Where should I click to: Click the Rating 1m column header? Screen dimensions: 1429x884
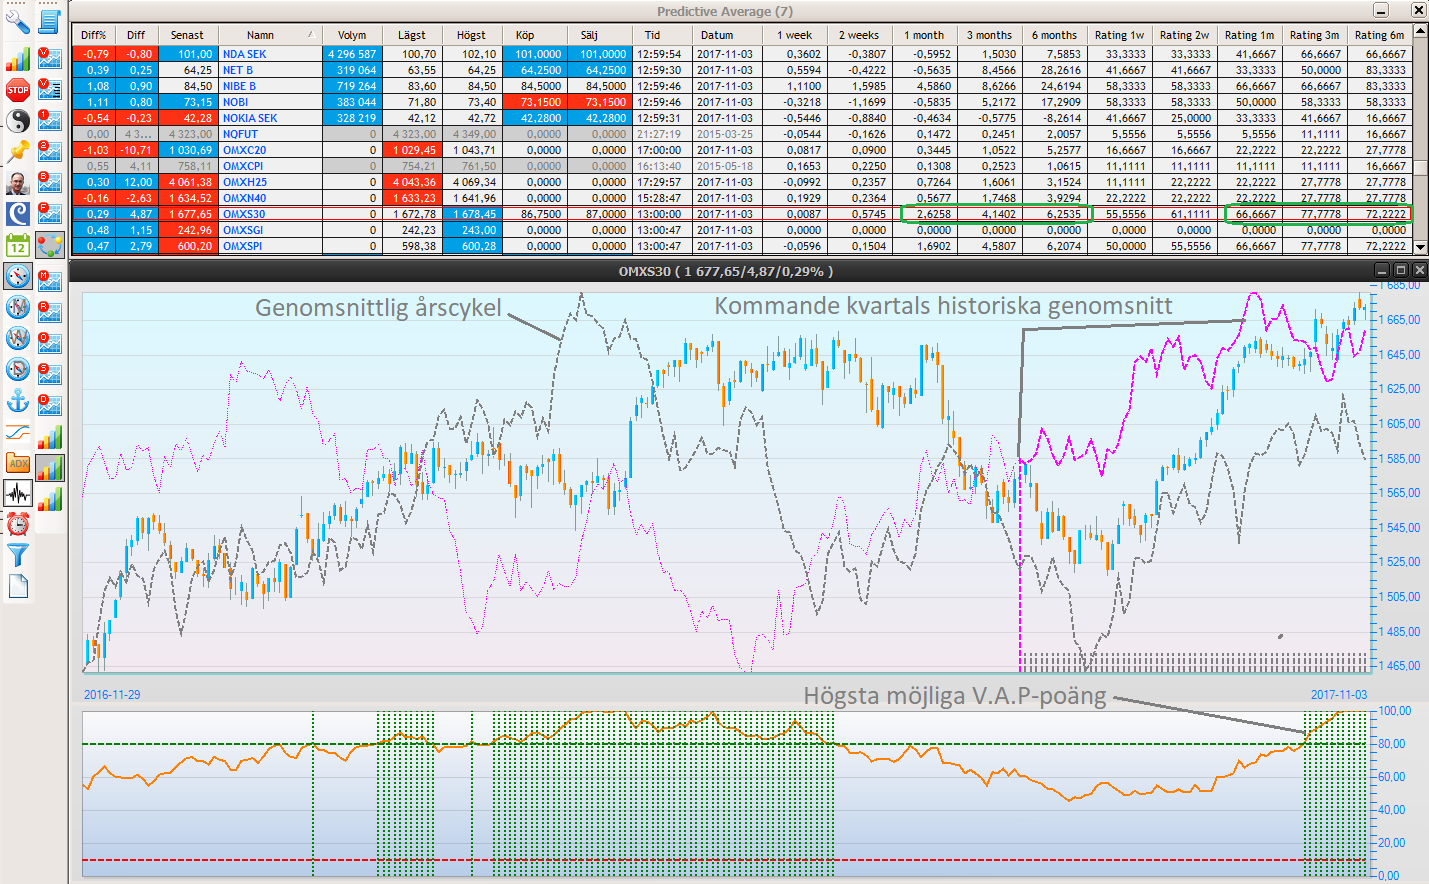pos(1249,35)
